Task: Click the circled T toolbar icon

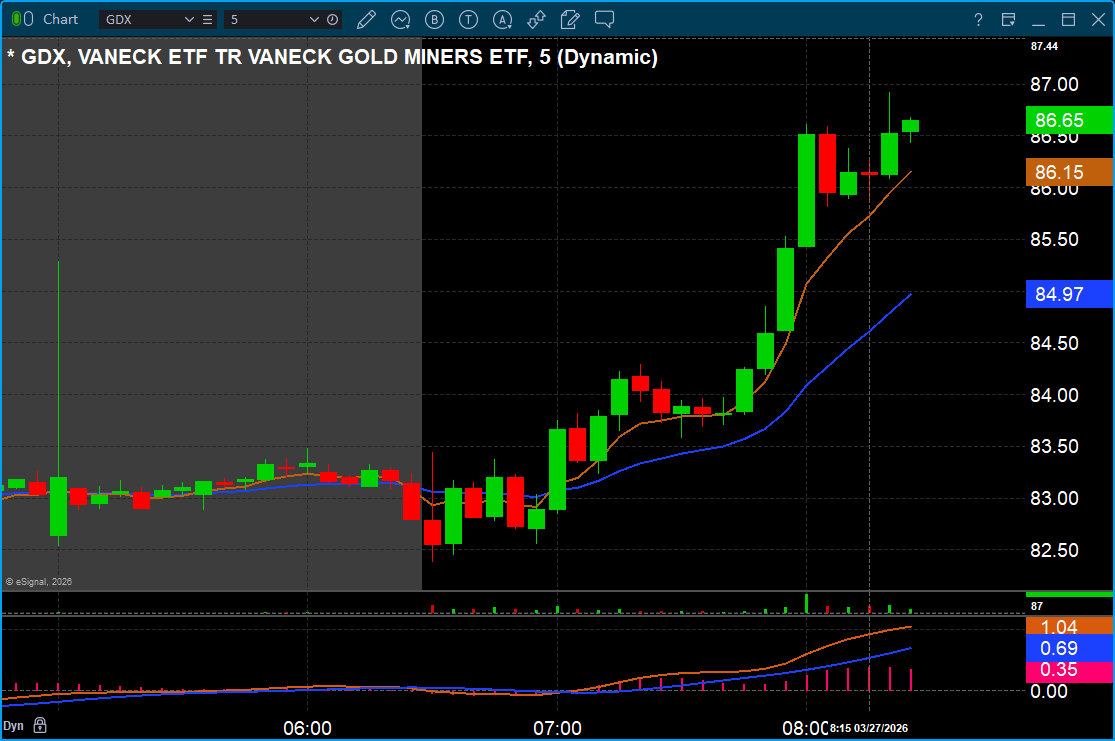Action: (468, 20)
